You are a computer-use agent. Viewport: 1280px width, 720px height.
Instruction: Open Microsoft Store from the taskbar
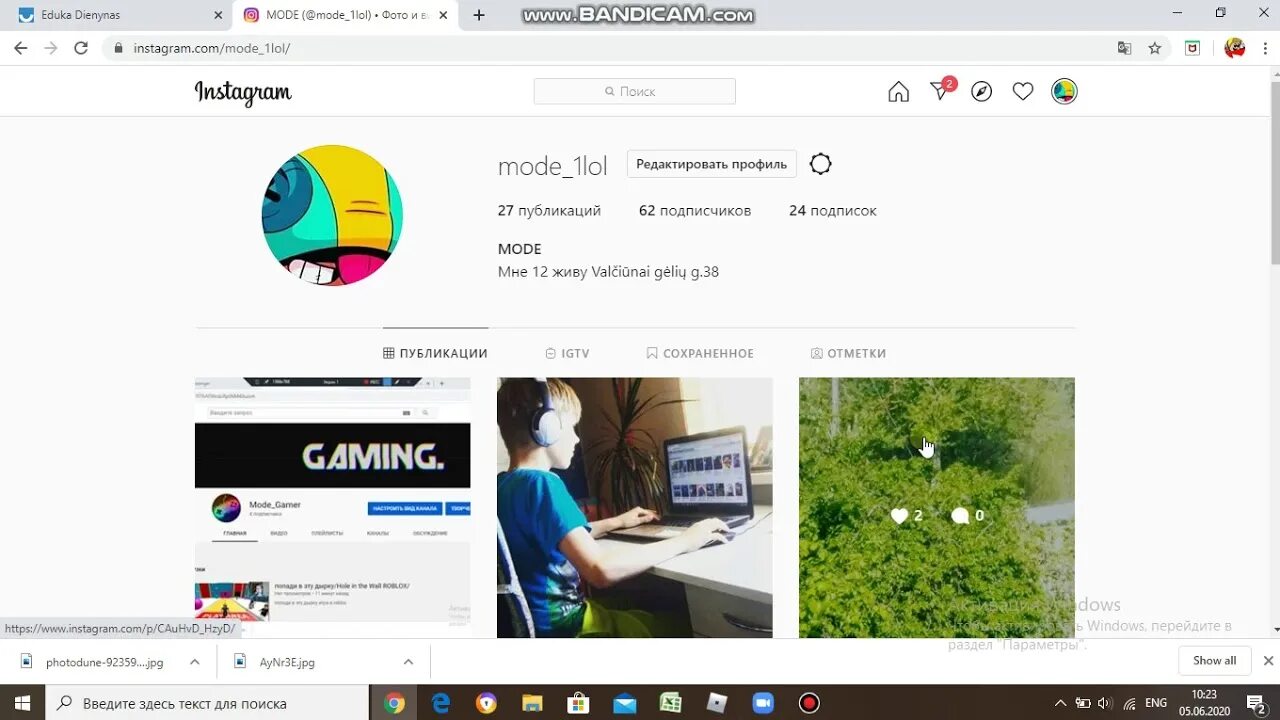tap(578, 703)
